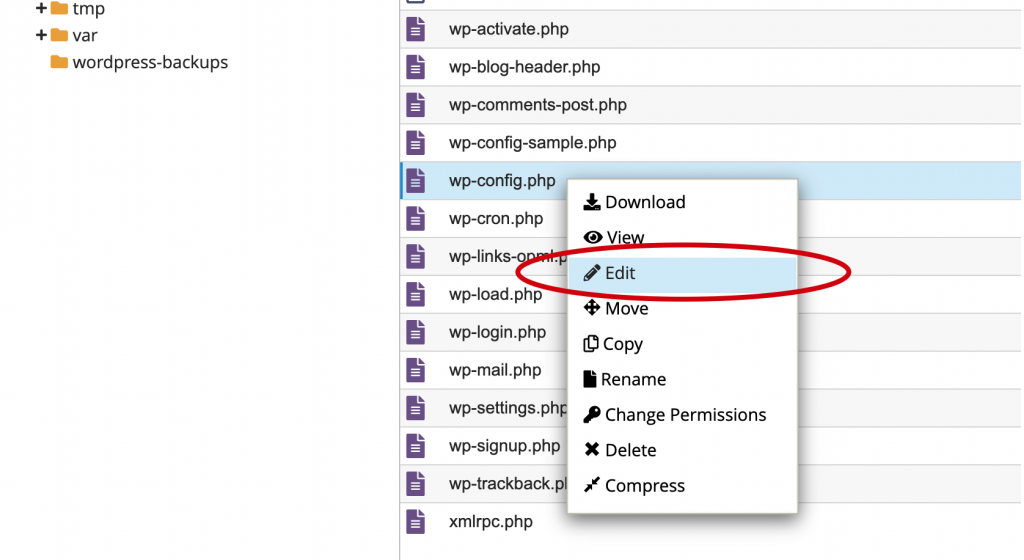Screen dimensions: 1024x560
Task: Choose Rename from the context menu
Action: point(682,379)
